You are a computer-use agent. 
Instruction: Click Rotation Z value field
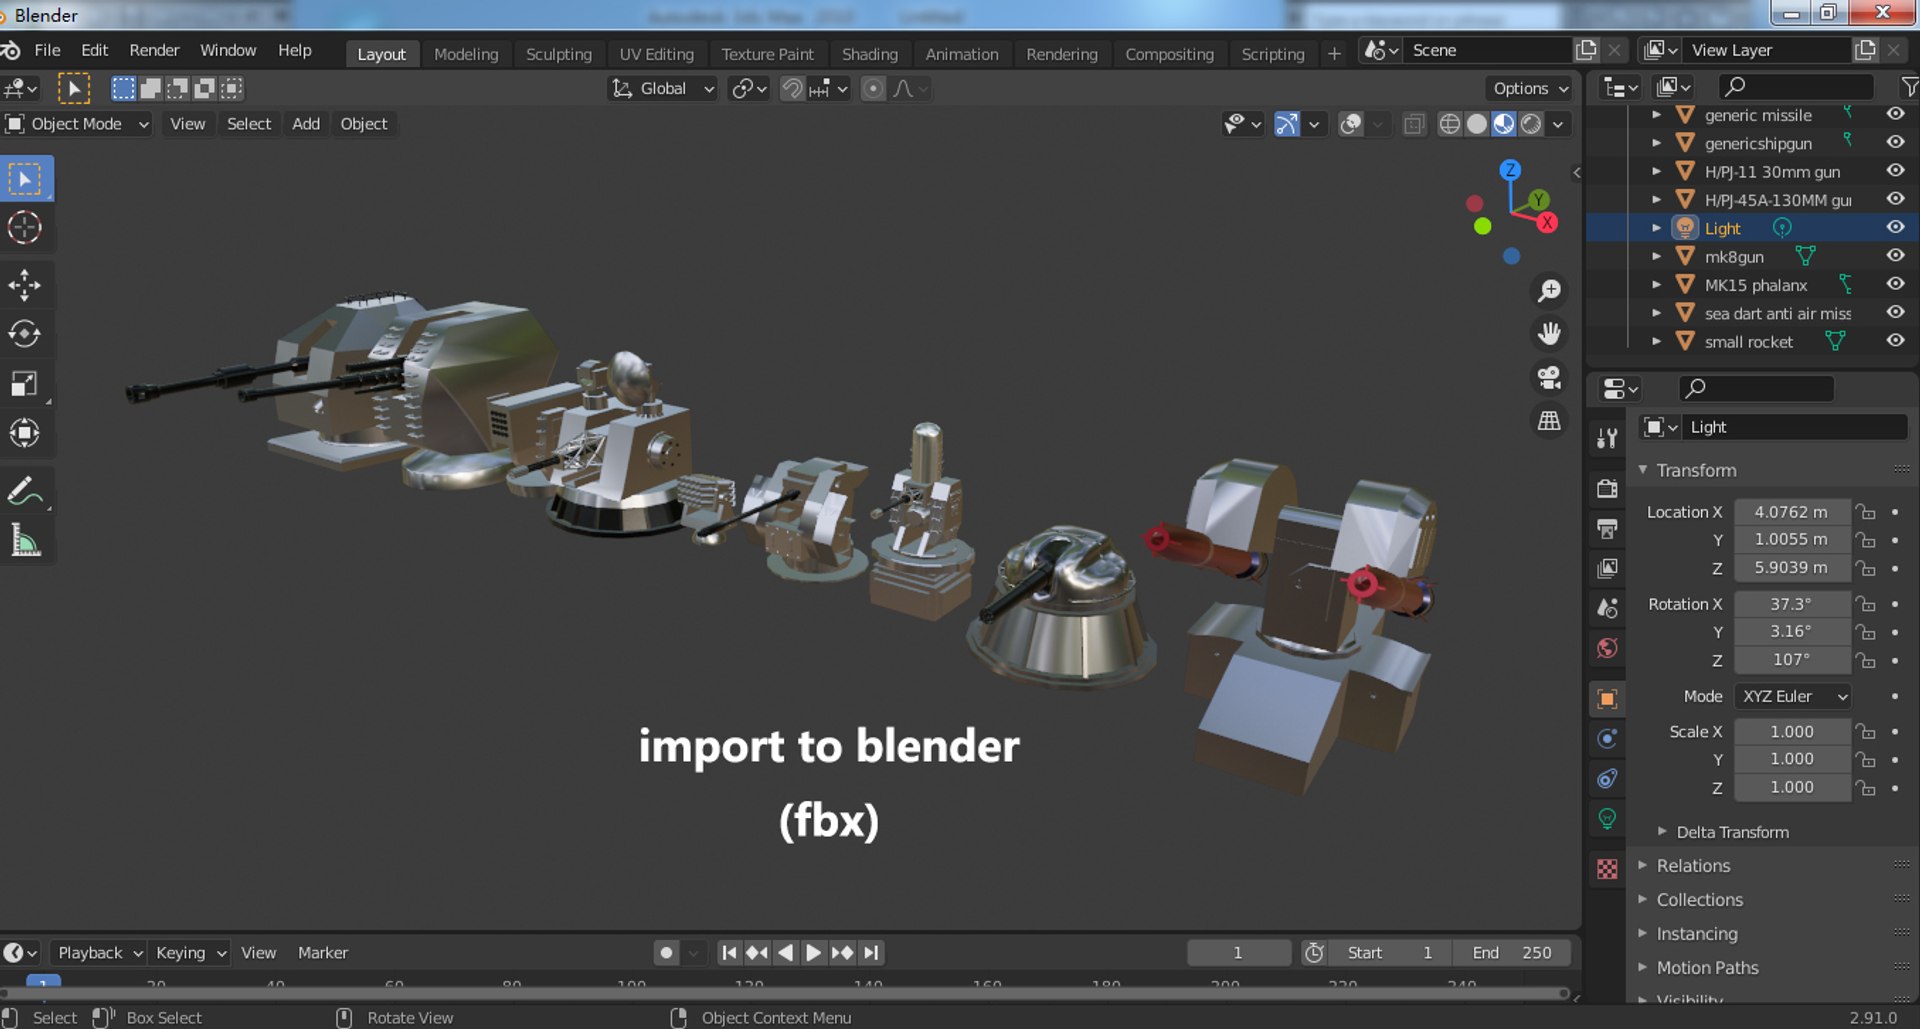[x=1791, y=660]
